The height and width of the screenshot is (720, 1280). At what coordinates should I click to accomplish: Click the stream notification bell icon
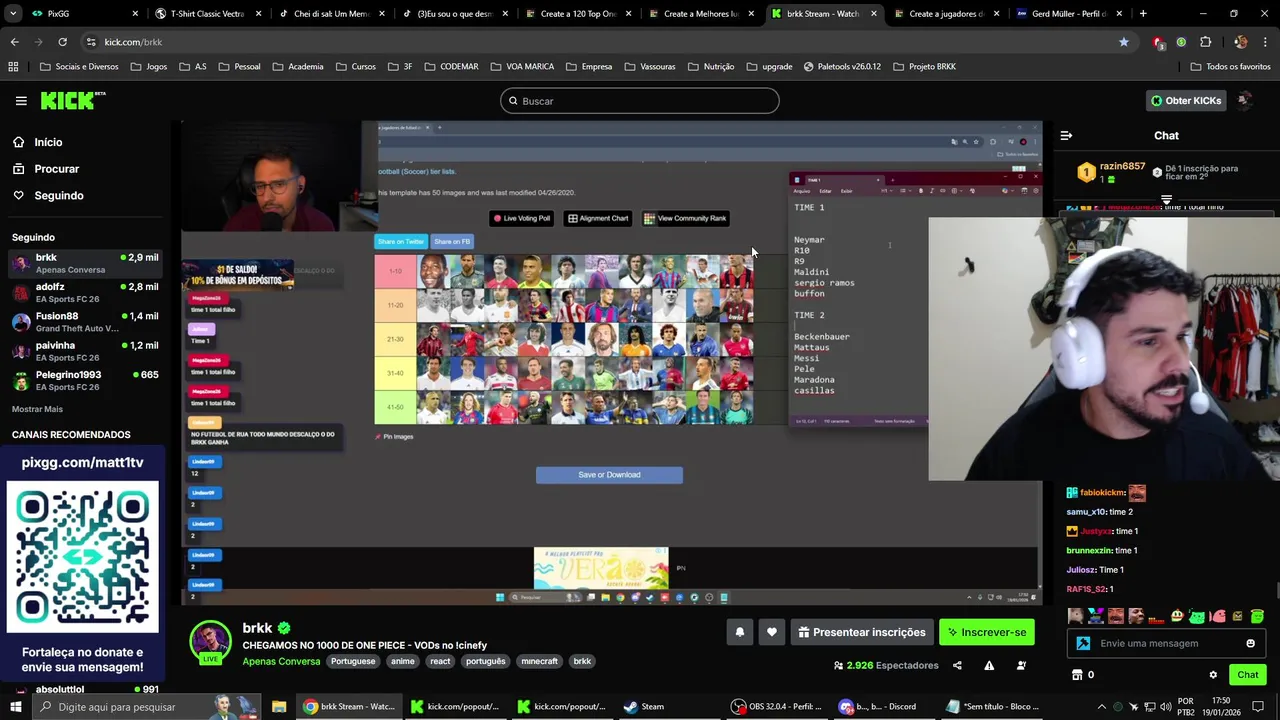740,632
